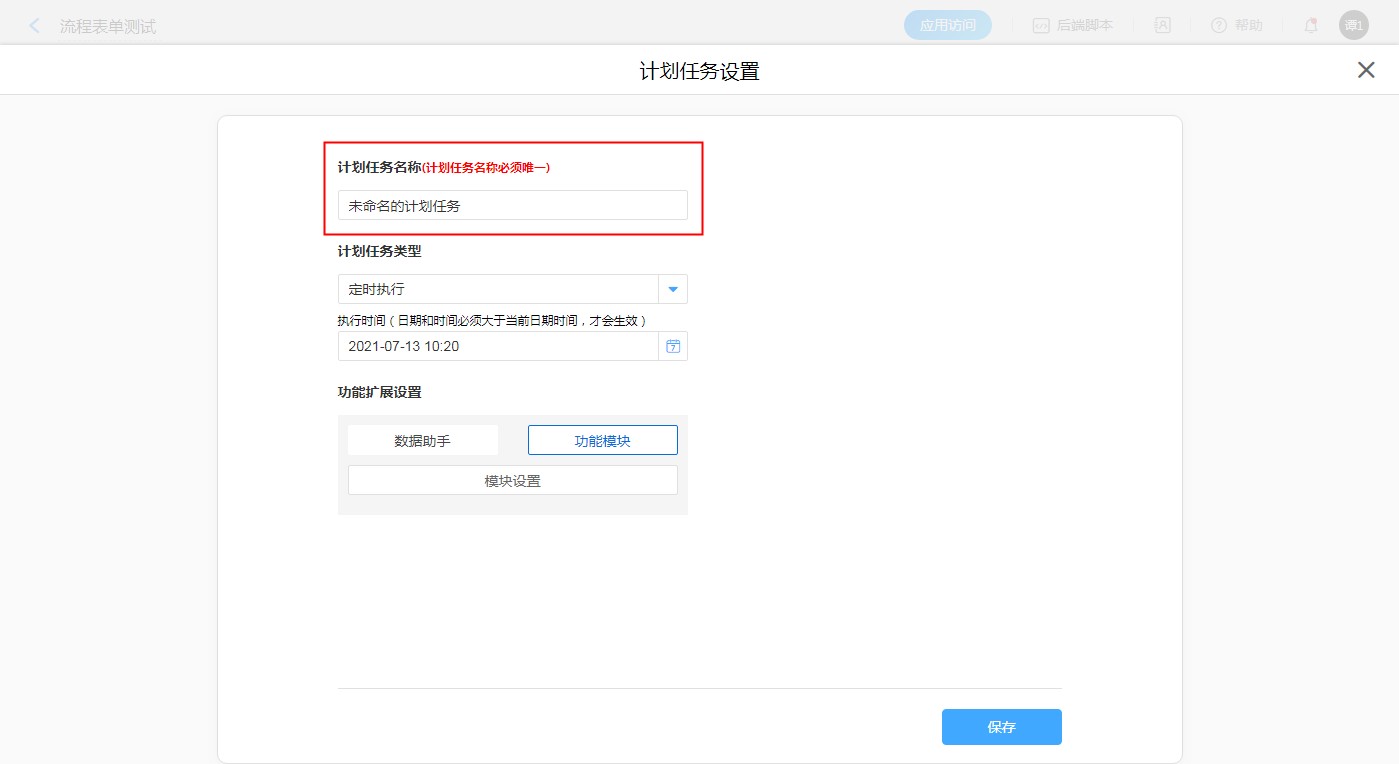
Task: Click the 计划任务名称 input field
Action: [x=512, y=205]
